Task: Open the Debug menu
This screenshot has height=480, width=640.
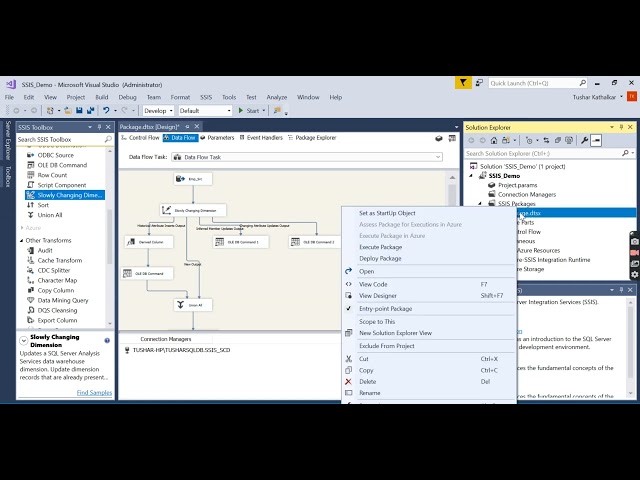Action: click(127, 97)
